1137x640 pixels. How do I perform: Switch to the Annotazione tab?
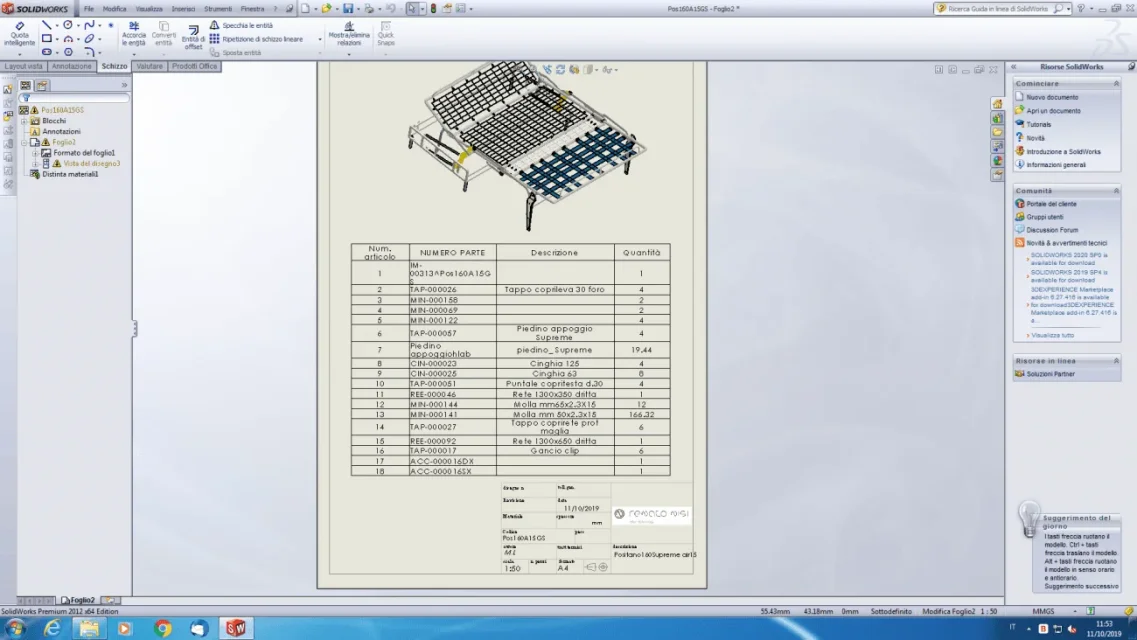tap(71, 66)
